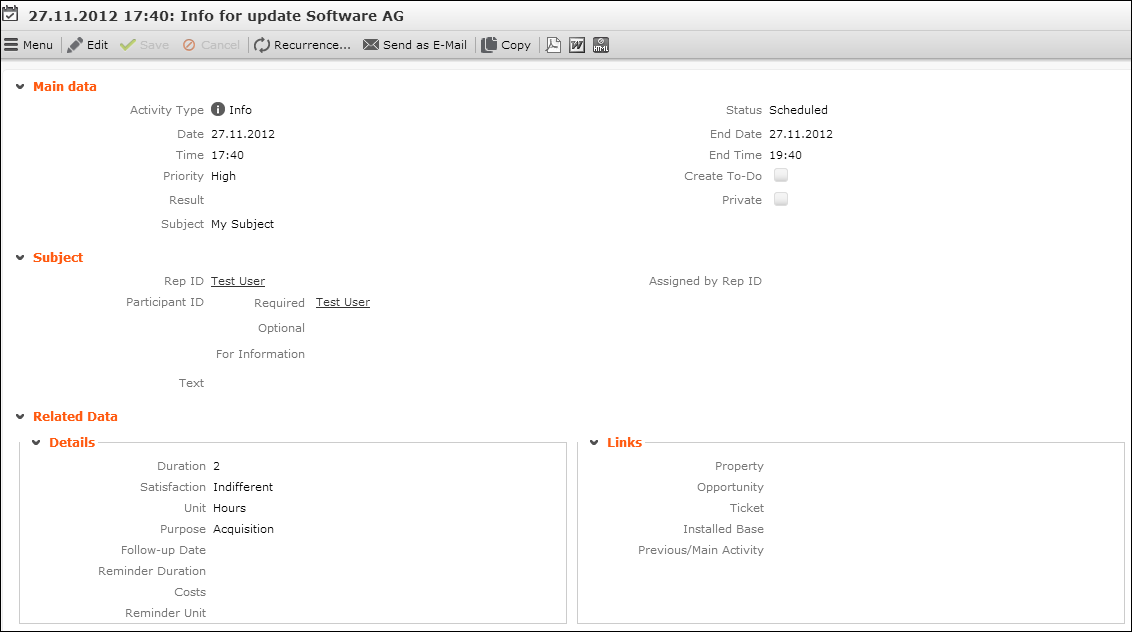Viewport: 1132px width, 632px height.
Task: Collapse the Links panel
Action: tap(594, 443)
